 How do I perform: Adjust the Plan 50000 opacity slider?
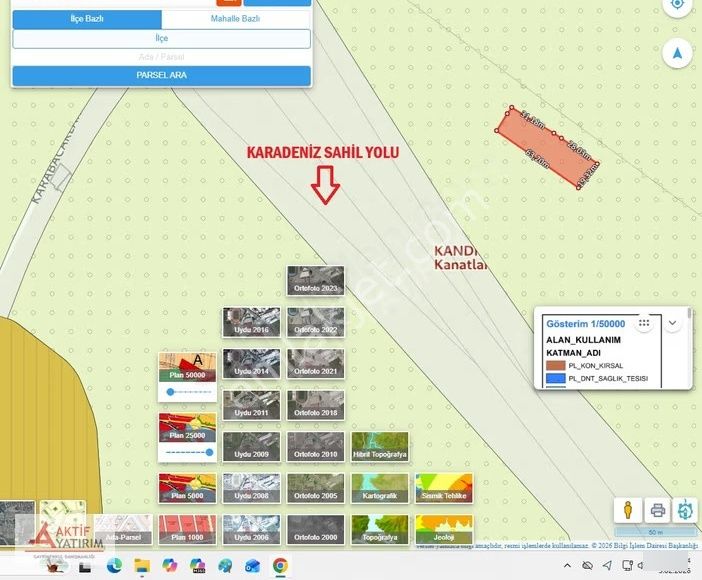pos(188,392)
